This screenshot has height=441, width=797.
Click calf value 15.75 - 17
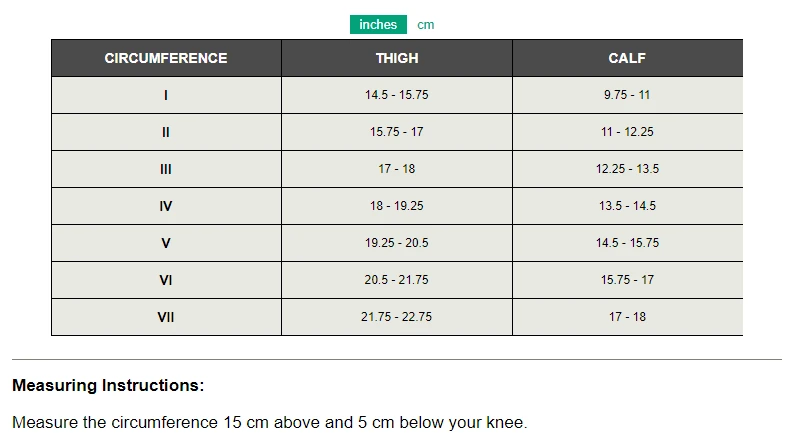pyautogui.click(x=627, y=280)
